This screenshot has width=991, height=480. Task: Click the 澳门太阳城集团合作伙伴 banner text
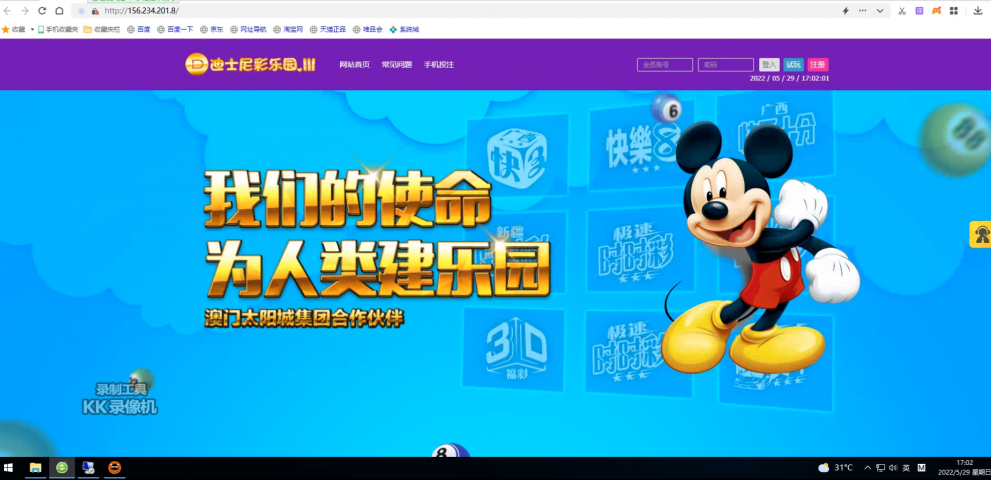(304, 317)
